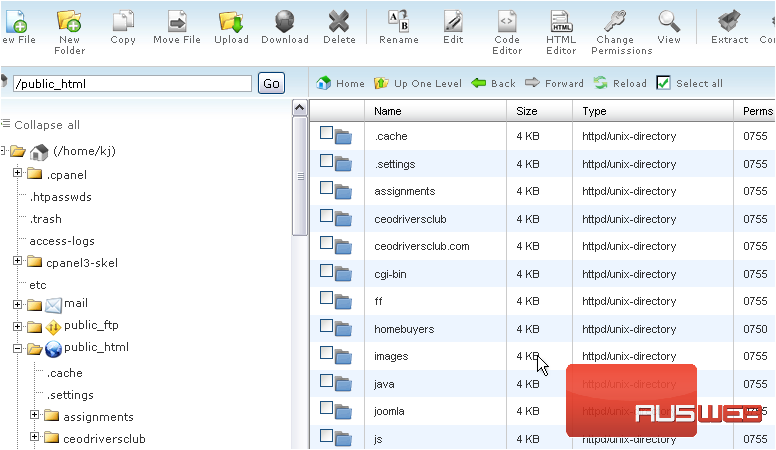Expand the .cpanel tree folder

(17, 172)
